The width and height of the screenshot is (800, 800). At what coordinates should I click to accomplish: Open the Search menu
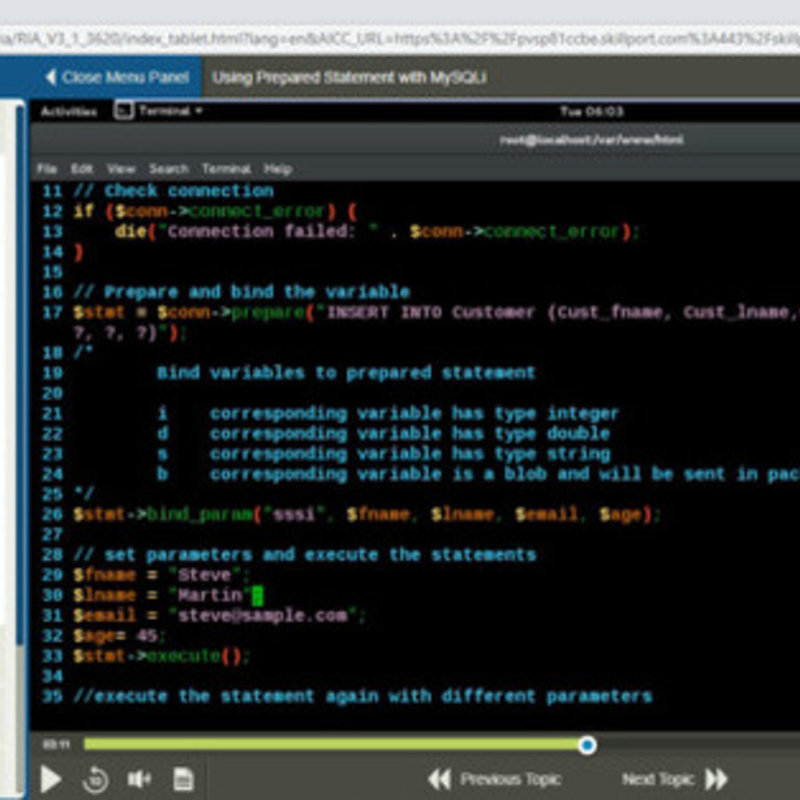click(169, 169)
